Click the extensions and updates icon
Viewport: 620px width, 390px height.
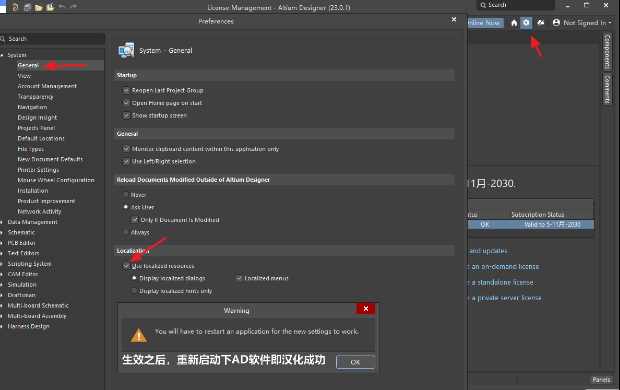tap(541, 23)
